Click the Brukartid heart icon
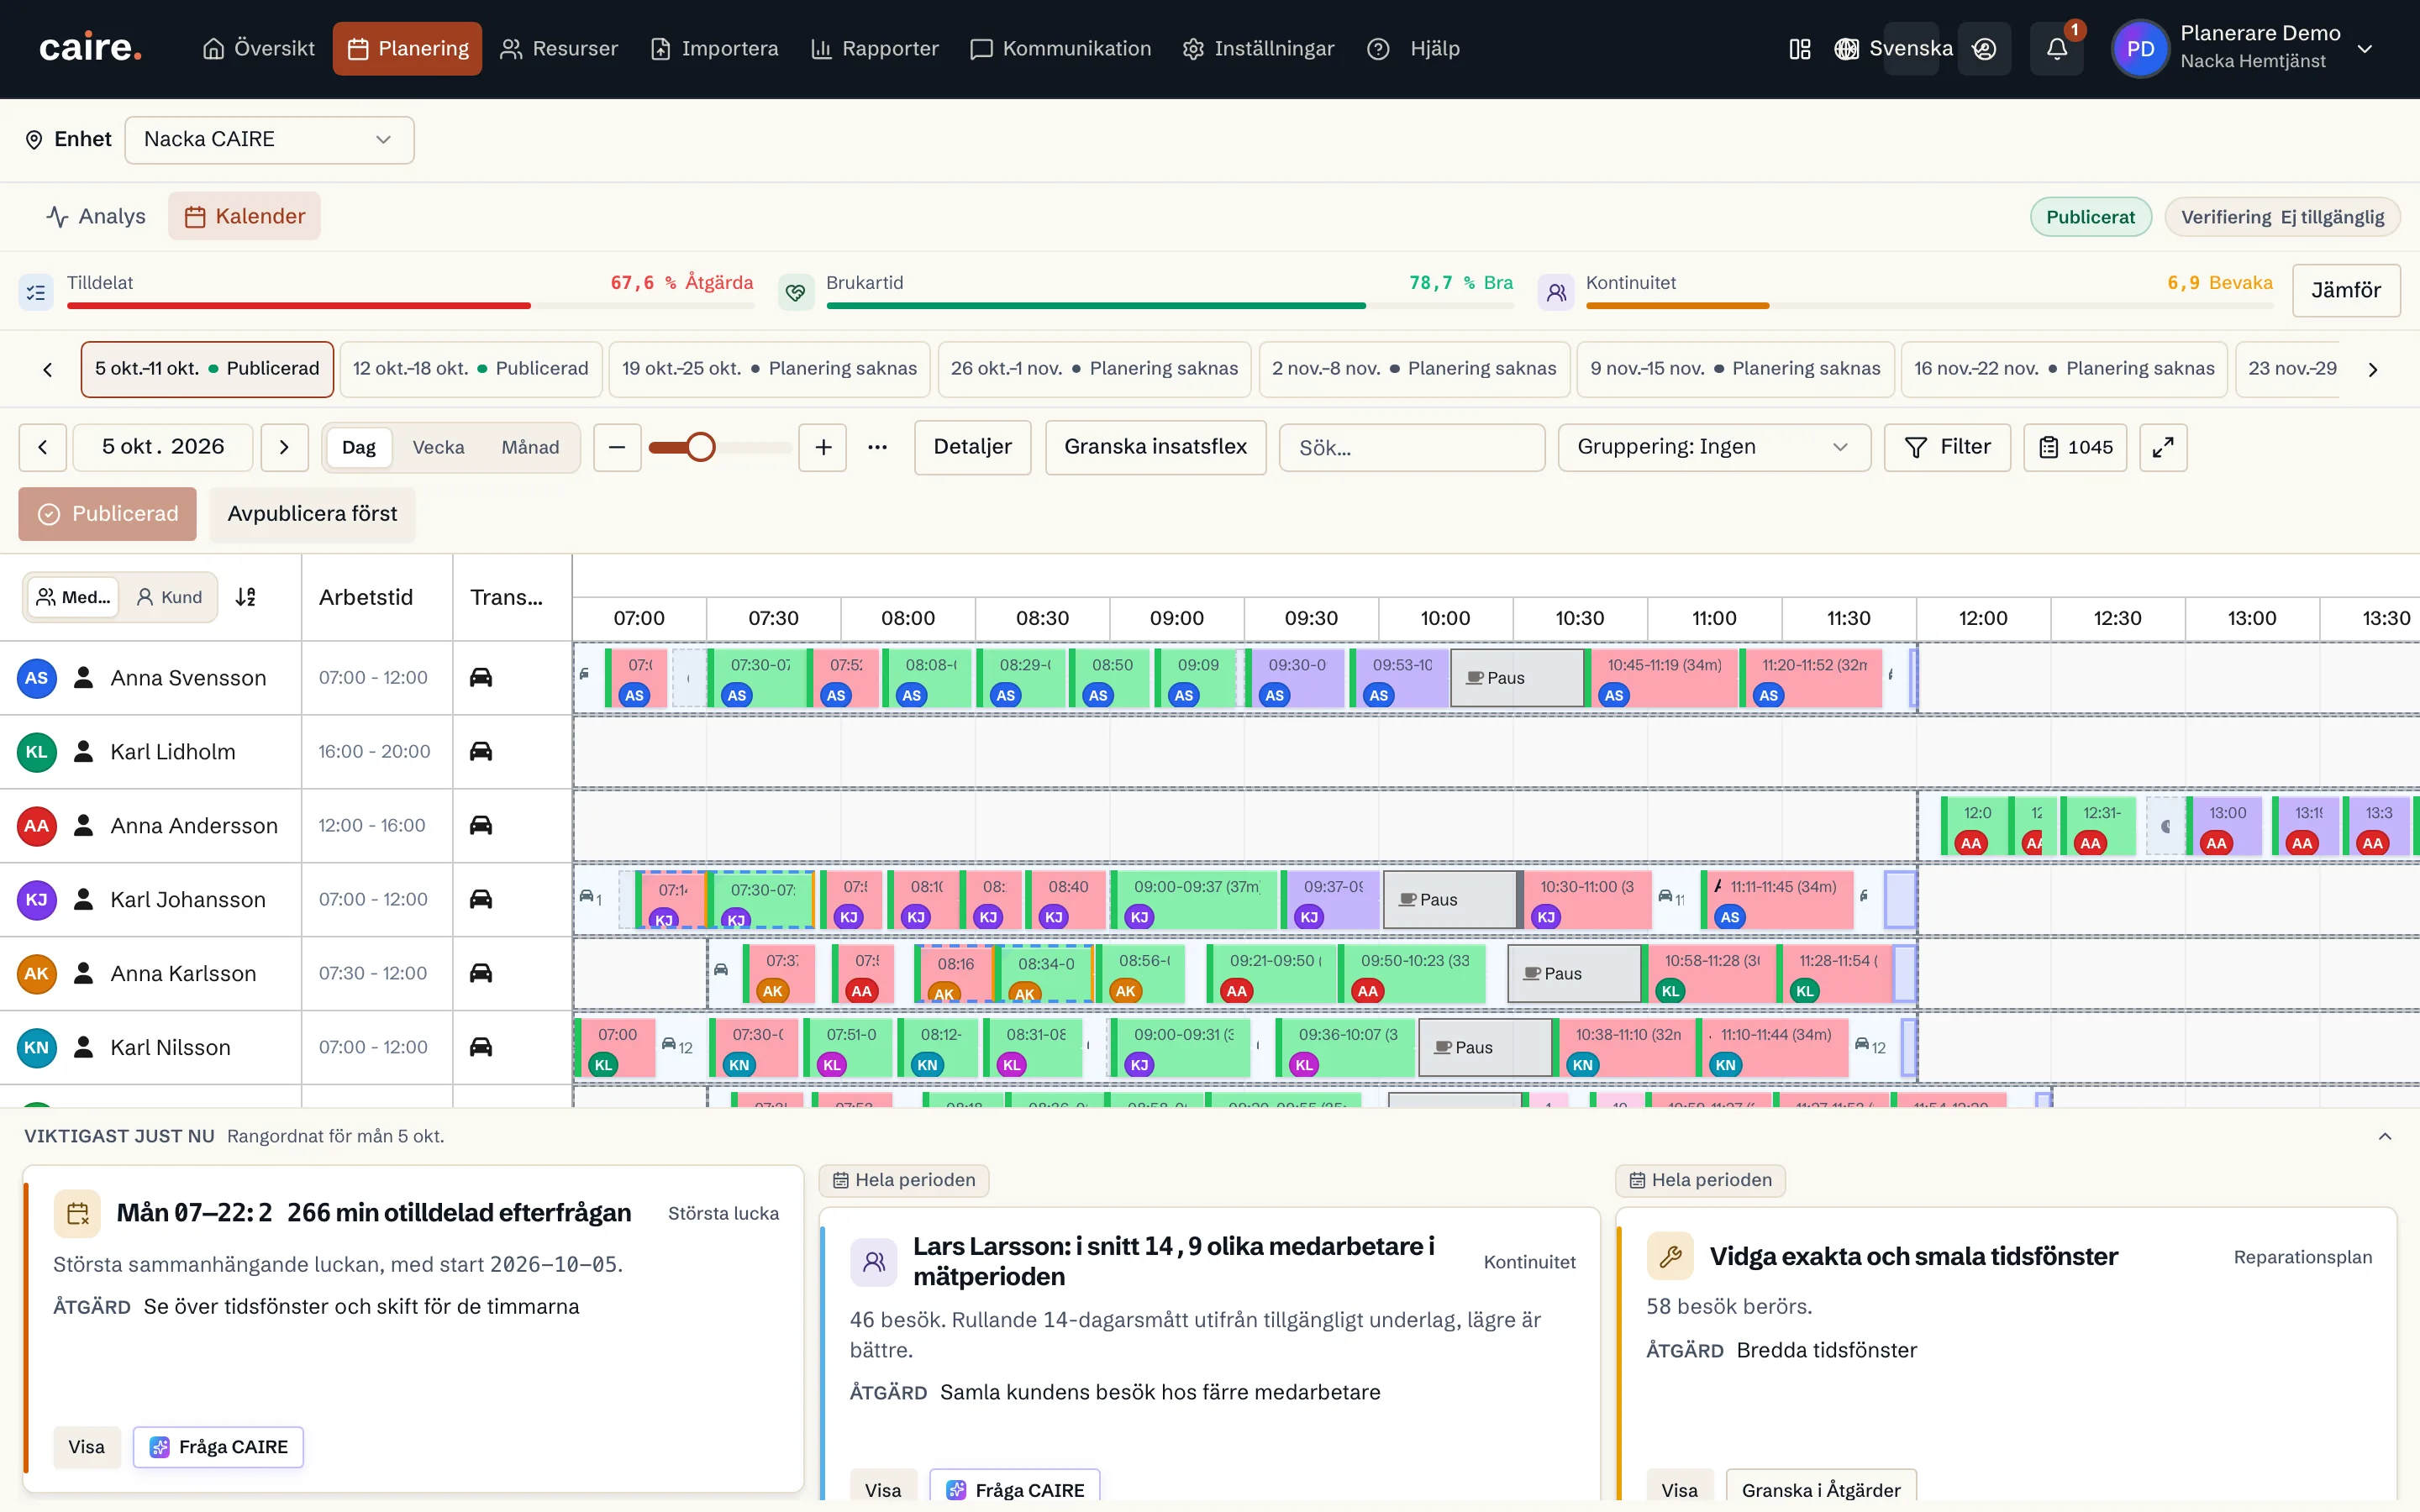Viewport: 2420px width, 1512px height. pyautogui.click(x=796, y=292)
